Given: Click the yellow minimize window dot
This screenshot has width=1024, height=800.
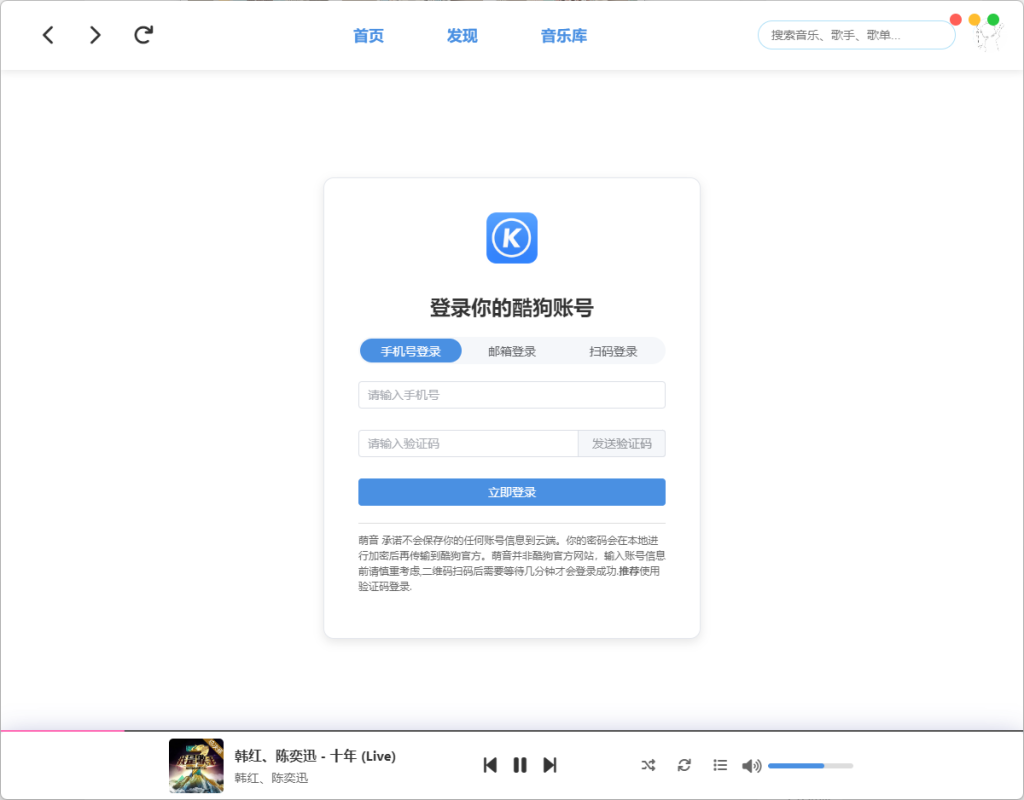Looking at the screenshot, I should point(974,20).
